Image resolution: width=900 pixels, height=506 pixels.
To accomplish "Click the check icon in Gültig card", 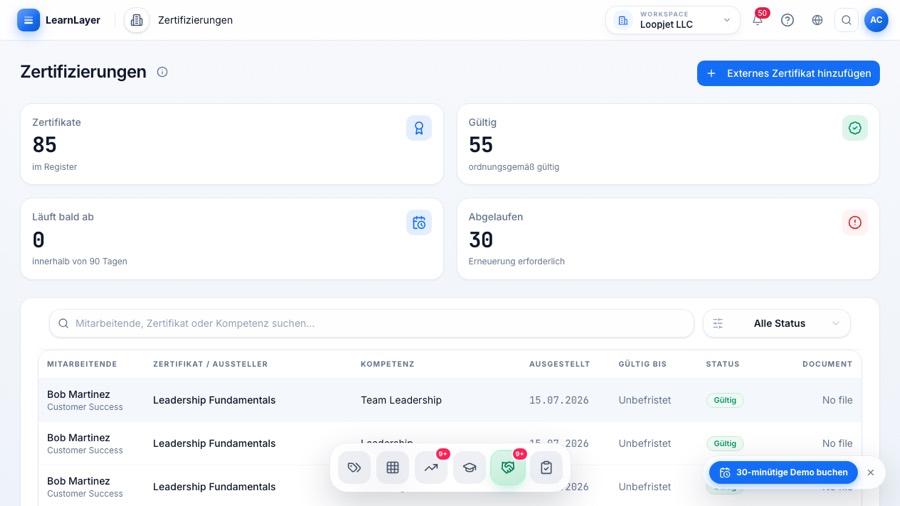I will (x=855, y=128).
